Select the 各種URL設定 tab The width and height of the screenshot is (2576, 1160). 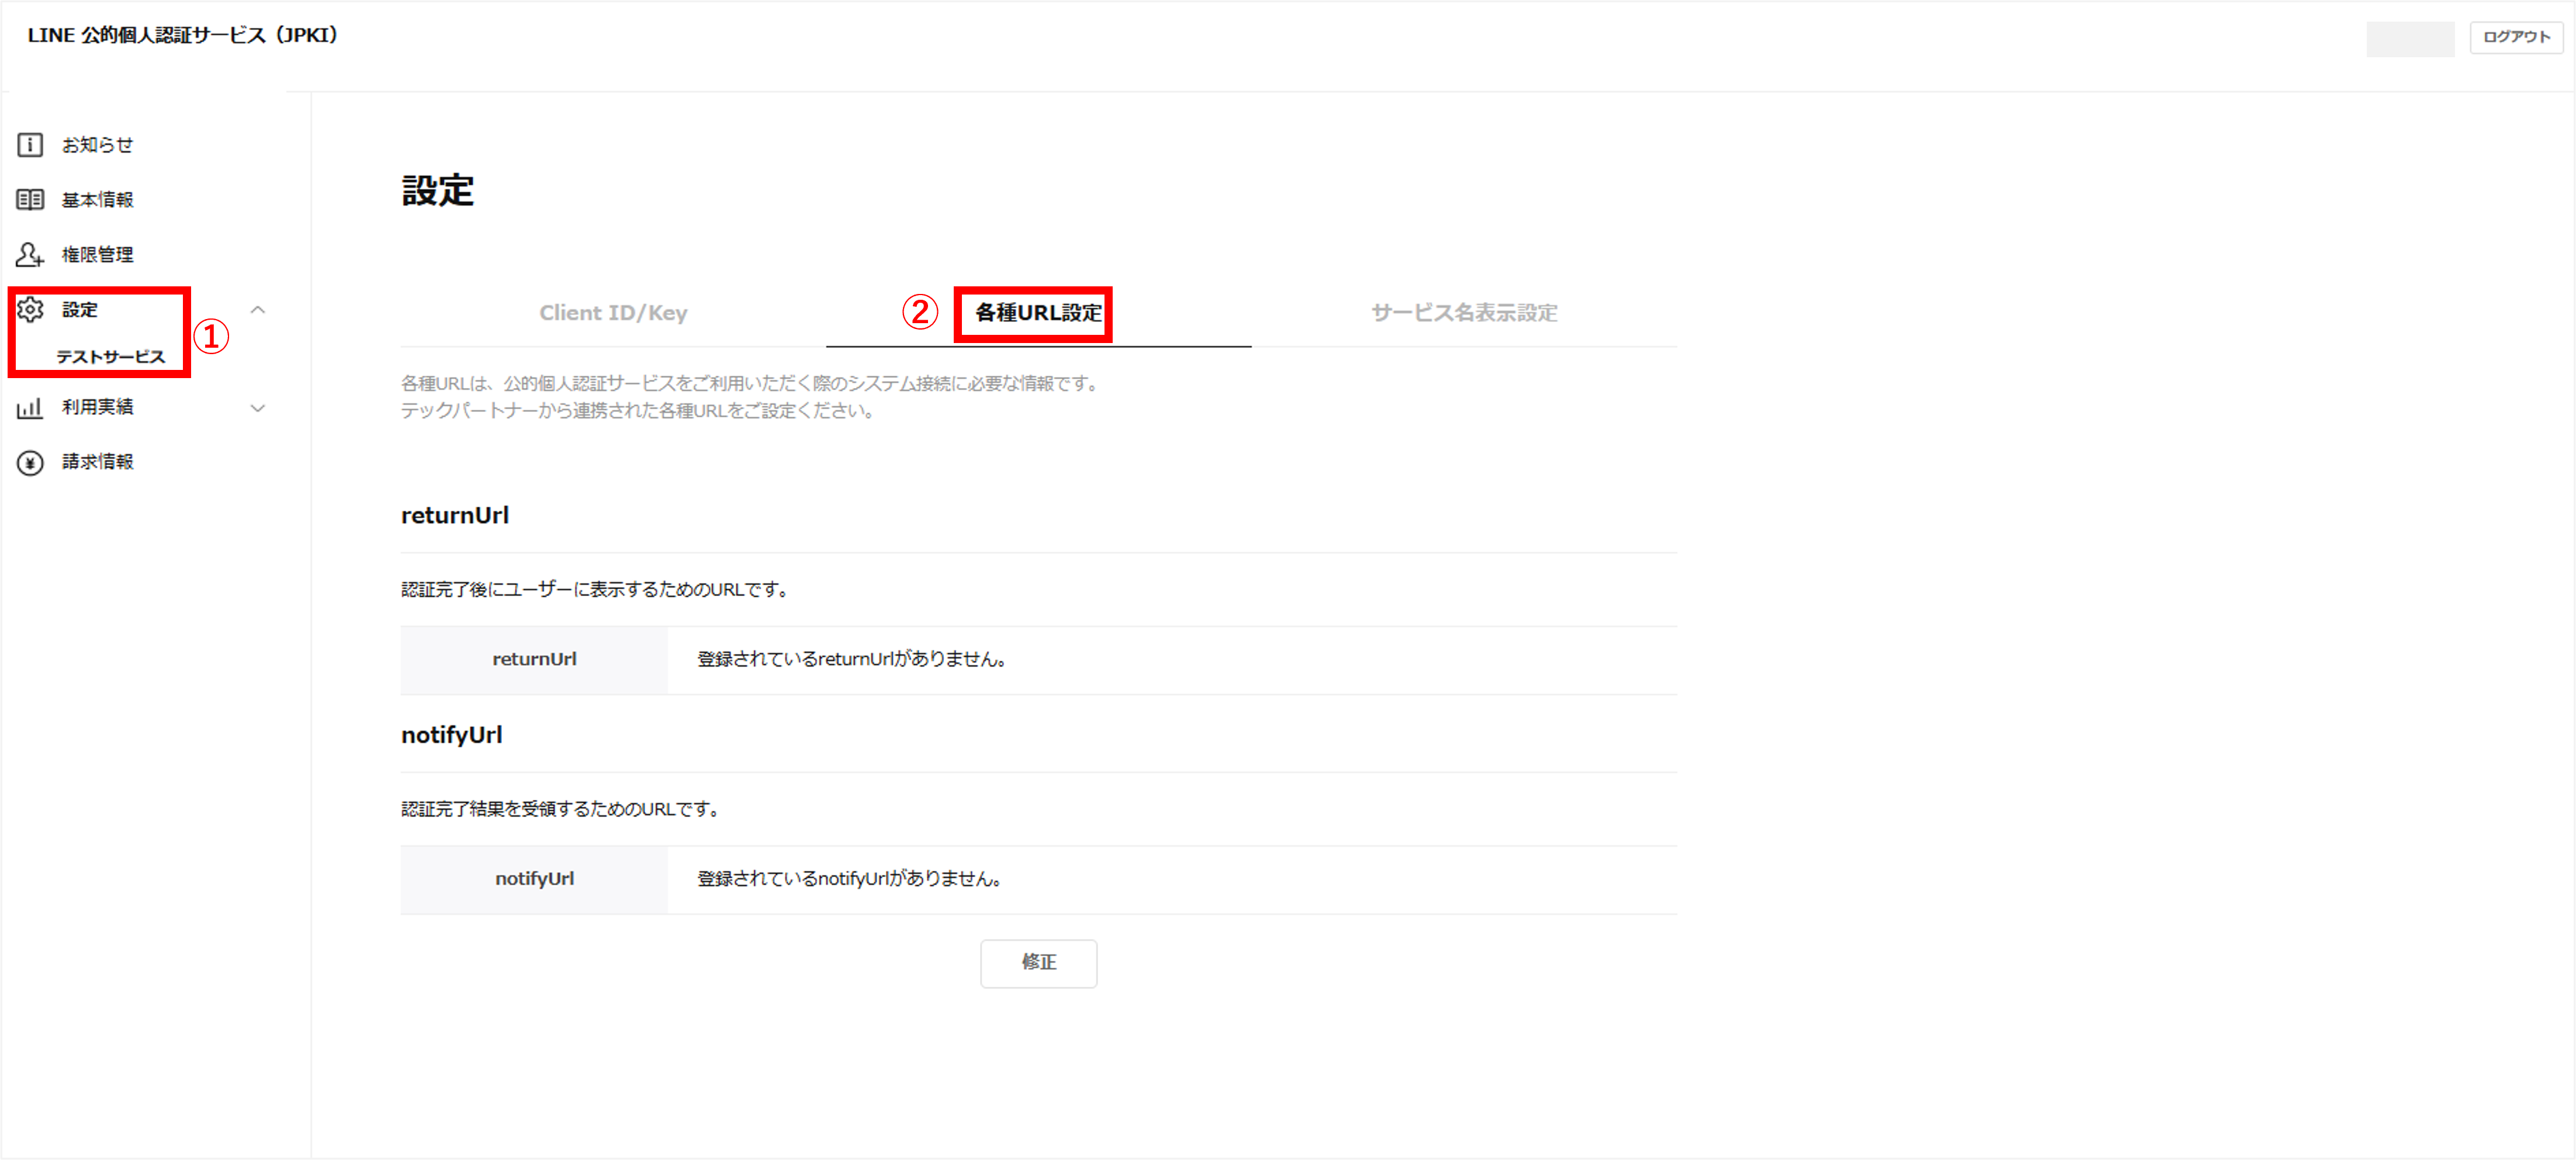[1038, 313]
